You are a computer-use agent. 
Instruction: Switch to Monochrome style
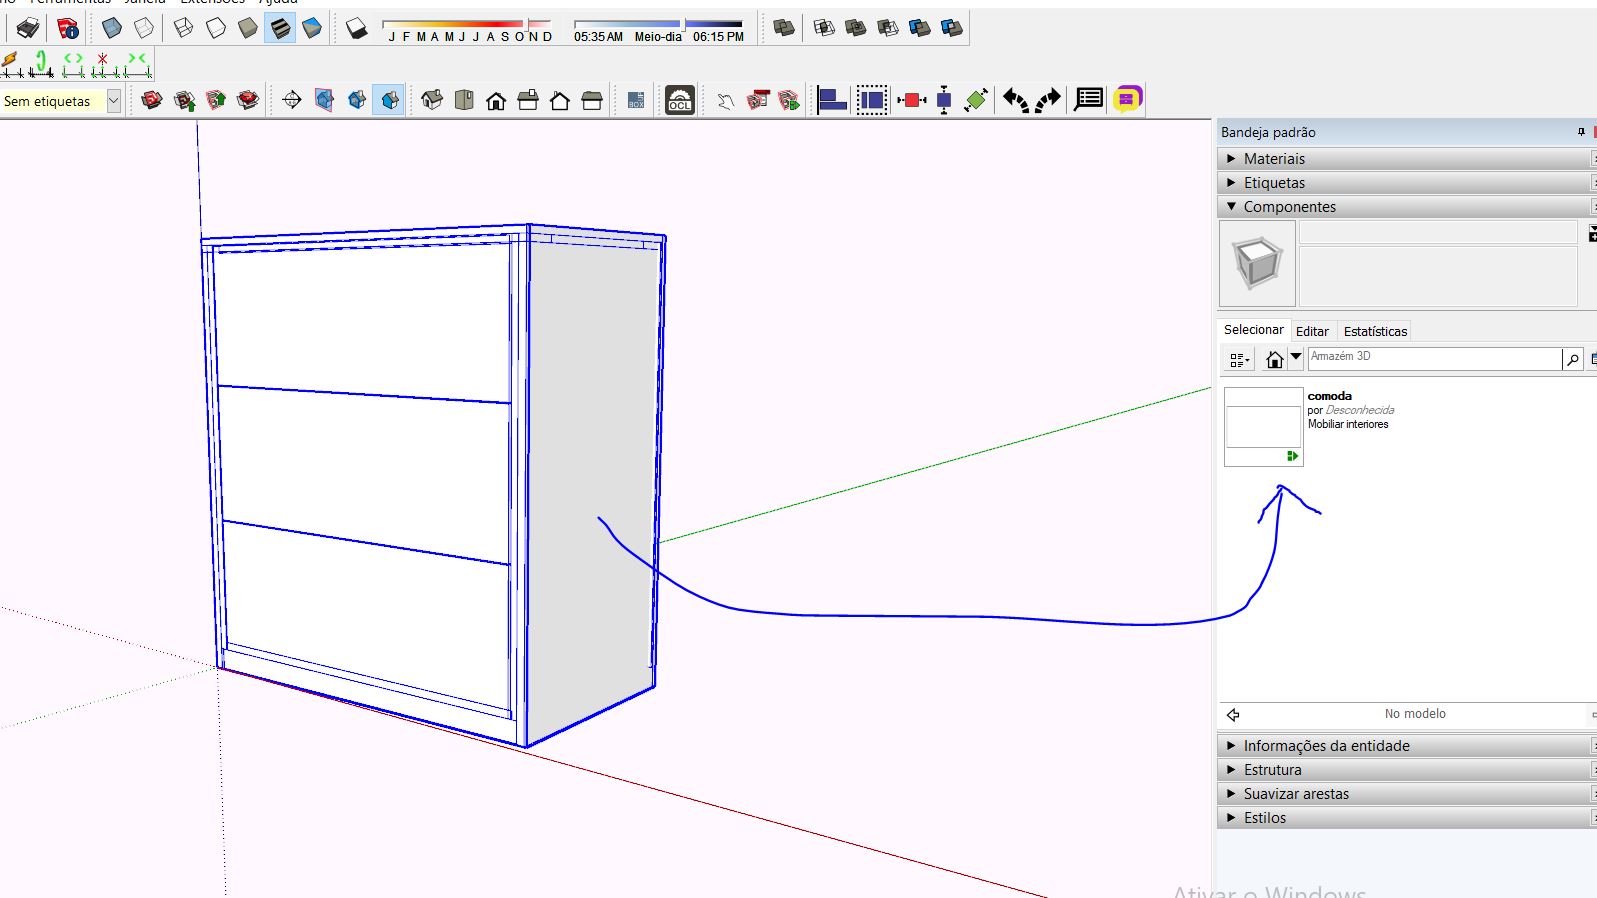point(312,28)
